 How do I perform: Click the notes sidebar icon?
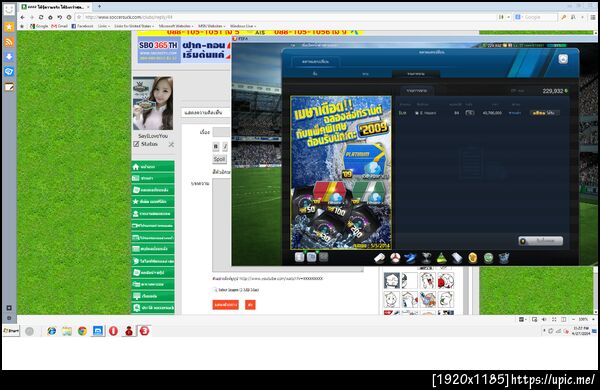[9, 87]
